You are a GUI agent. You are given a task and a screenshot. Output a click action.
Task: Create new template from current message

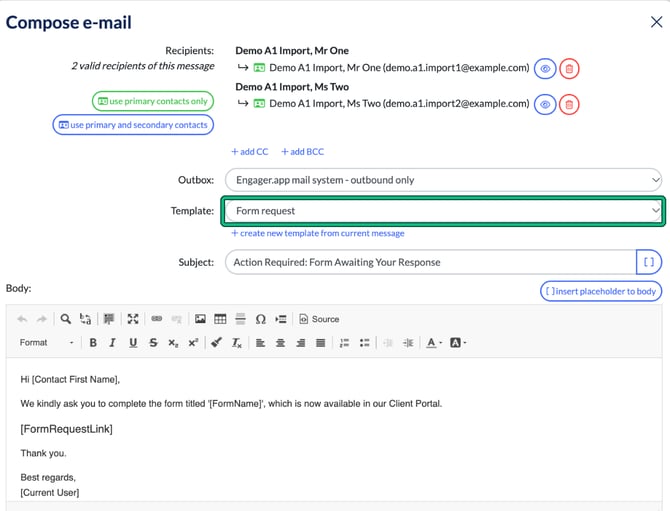pyautogui.click(x=318, y=233)
